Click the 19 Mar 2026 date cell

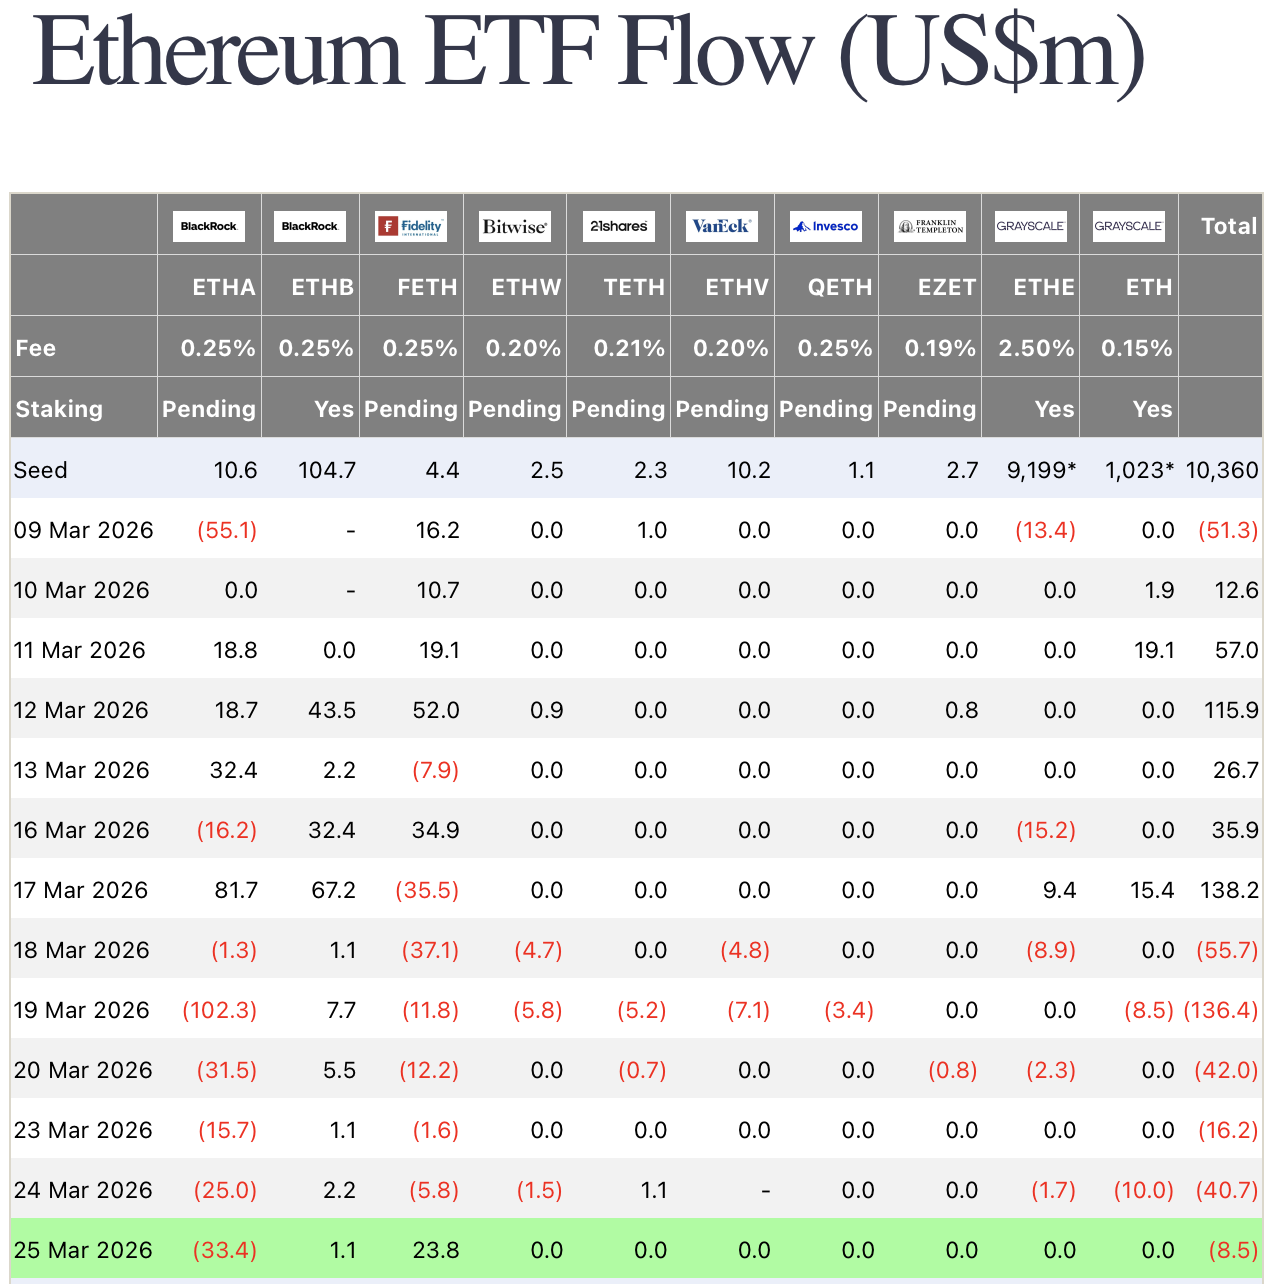(82, 1010)
